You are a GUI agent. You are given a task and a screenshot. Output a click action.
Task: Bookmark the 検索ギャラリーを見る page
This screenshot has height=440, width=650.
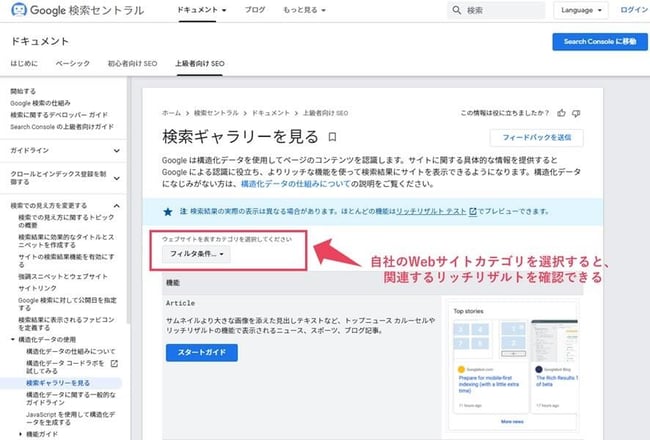click(x=333, y=137)
